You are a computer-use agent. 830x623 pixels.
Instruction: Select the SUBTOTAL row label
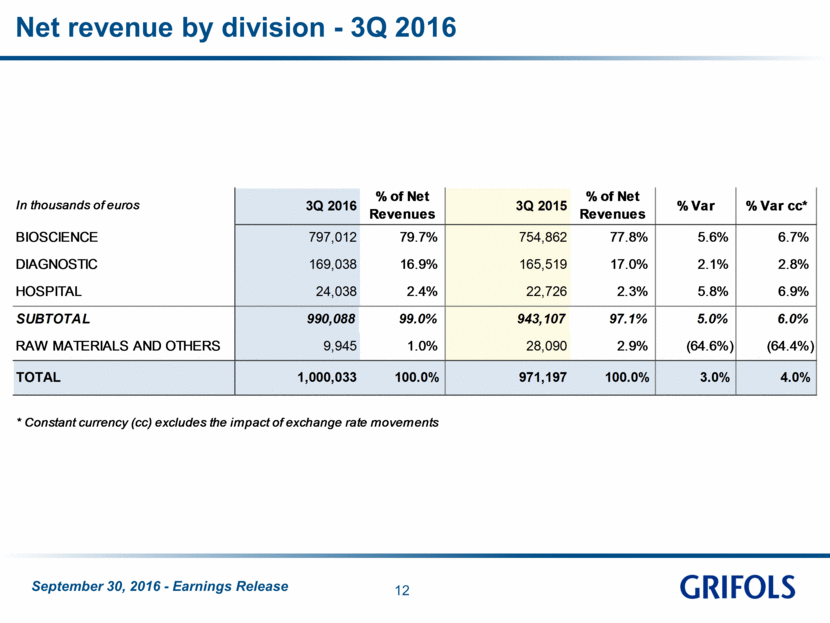tap(53, 319)
